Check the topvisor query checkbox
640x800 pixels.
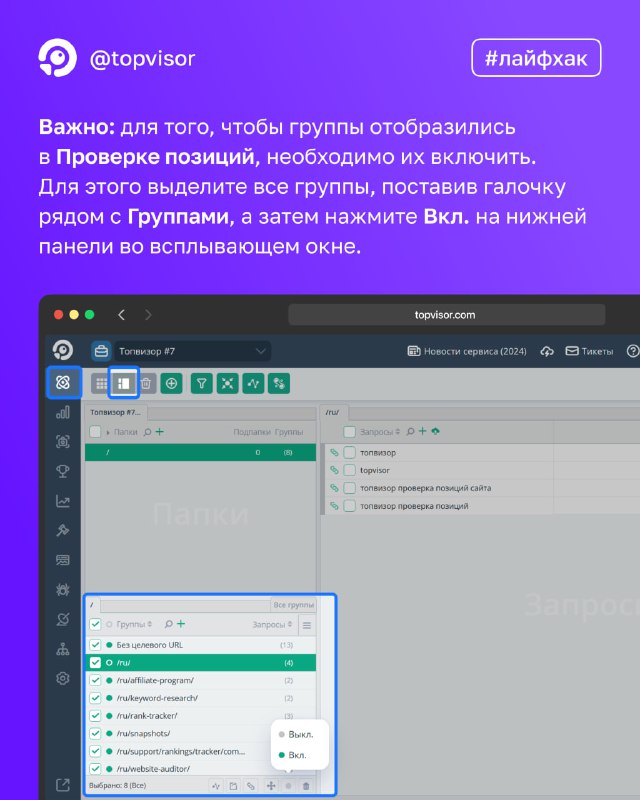click(x=350, y=470)
